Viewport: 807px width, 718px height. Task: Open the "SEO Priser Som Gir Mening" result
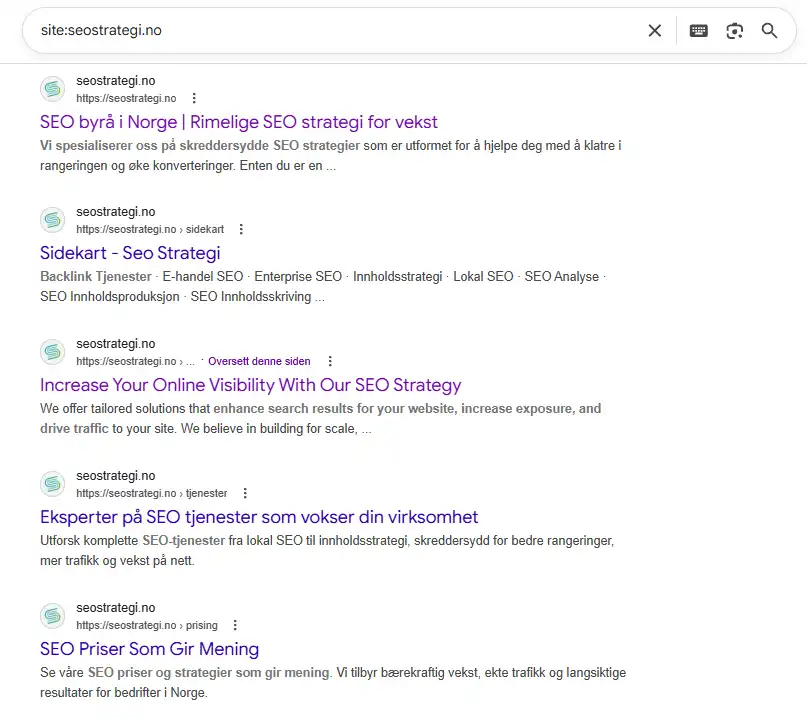coord(150,649)
